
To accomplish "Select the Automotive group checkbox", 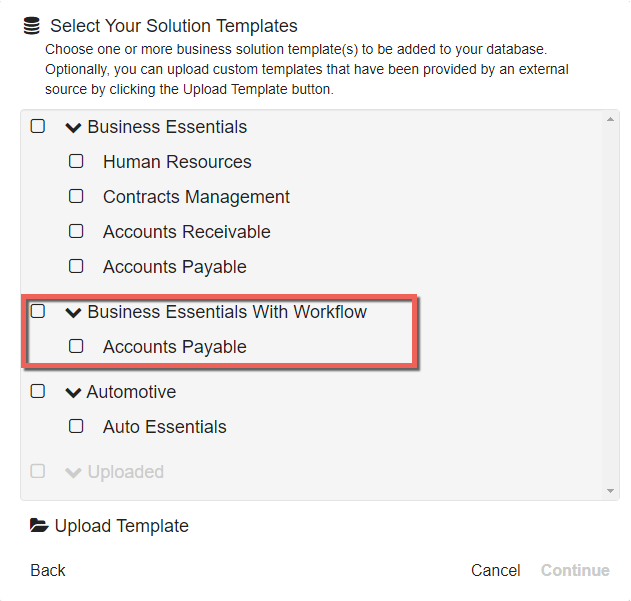I will pos(38,392).
